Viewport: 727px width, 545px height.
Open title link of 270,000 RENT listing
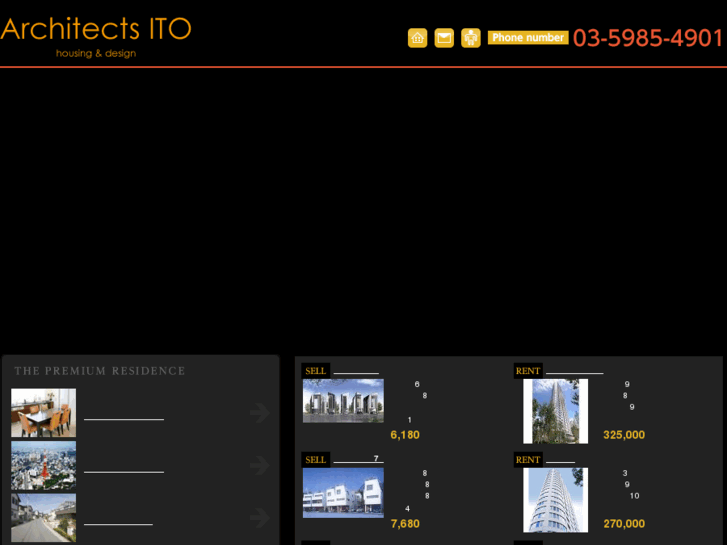coord(560,459)
